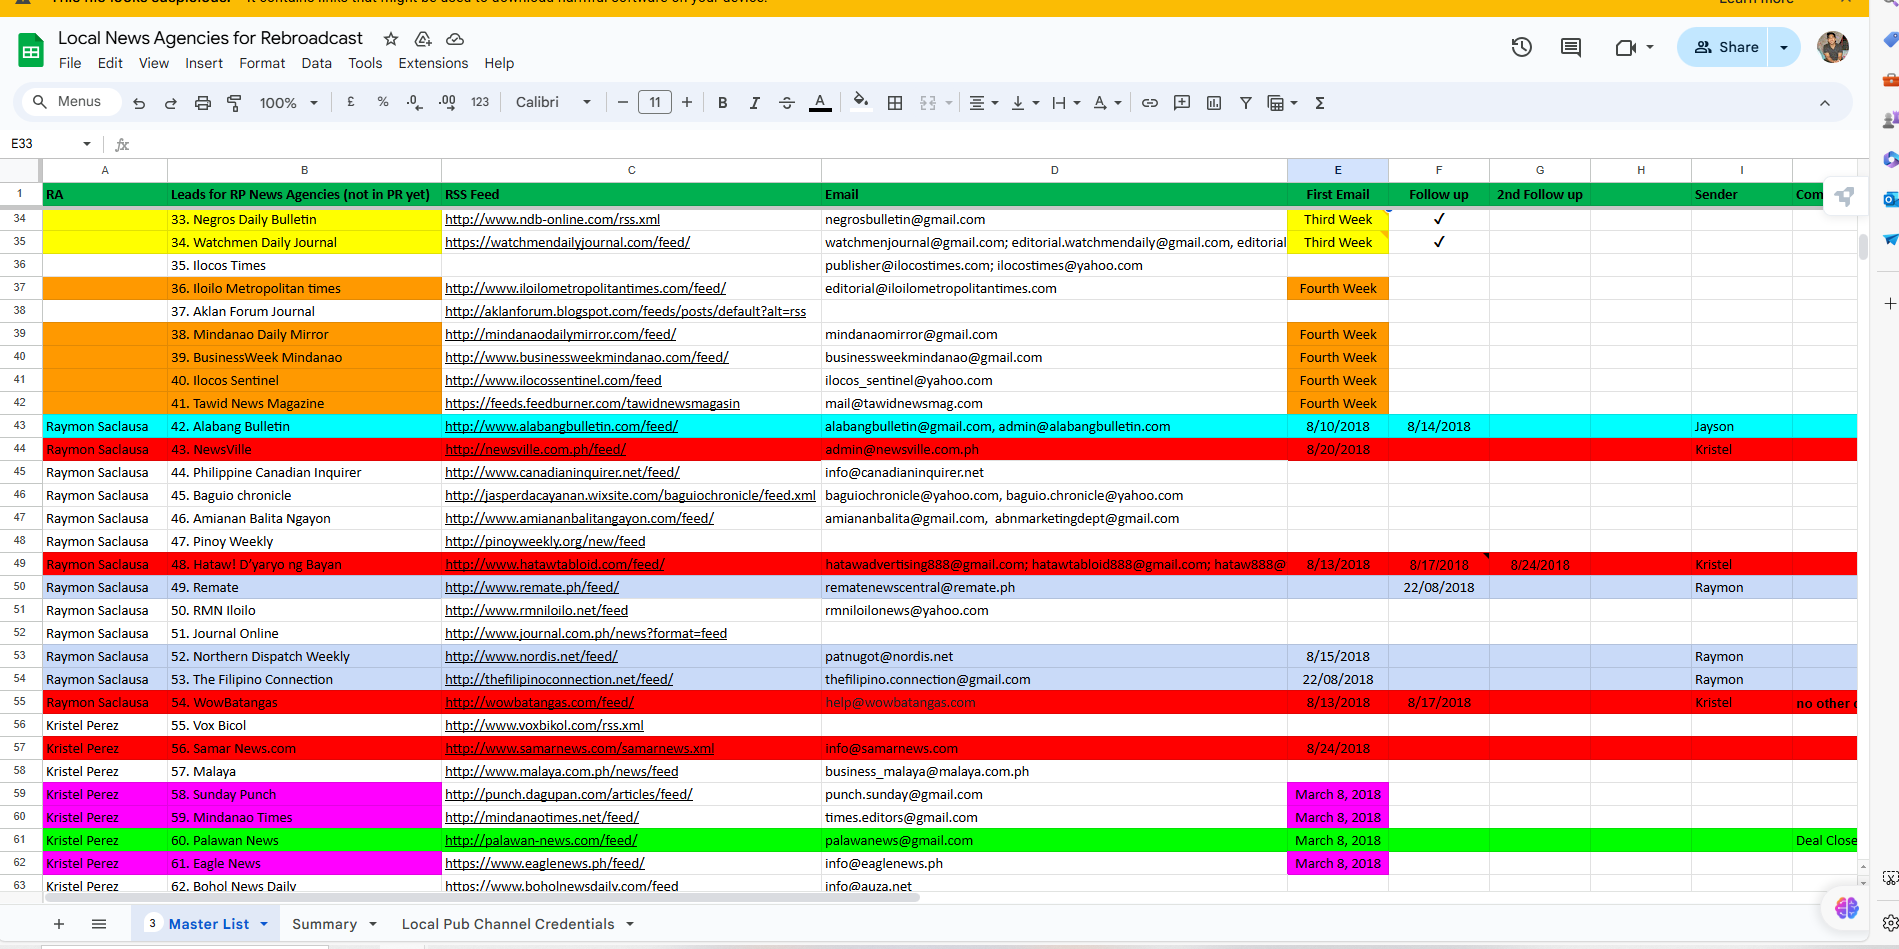The height and width of the screenshot is (949, 1899).
Task: Open the Calibri font dropdown
Action: [x=554, y=102]
